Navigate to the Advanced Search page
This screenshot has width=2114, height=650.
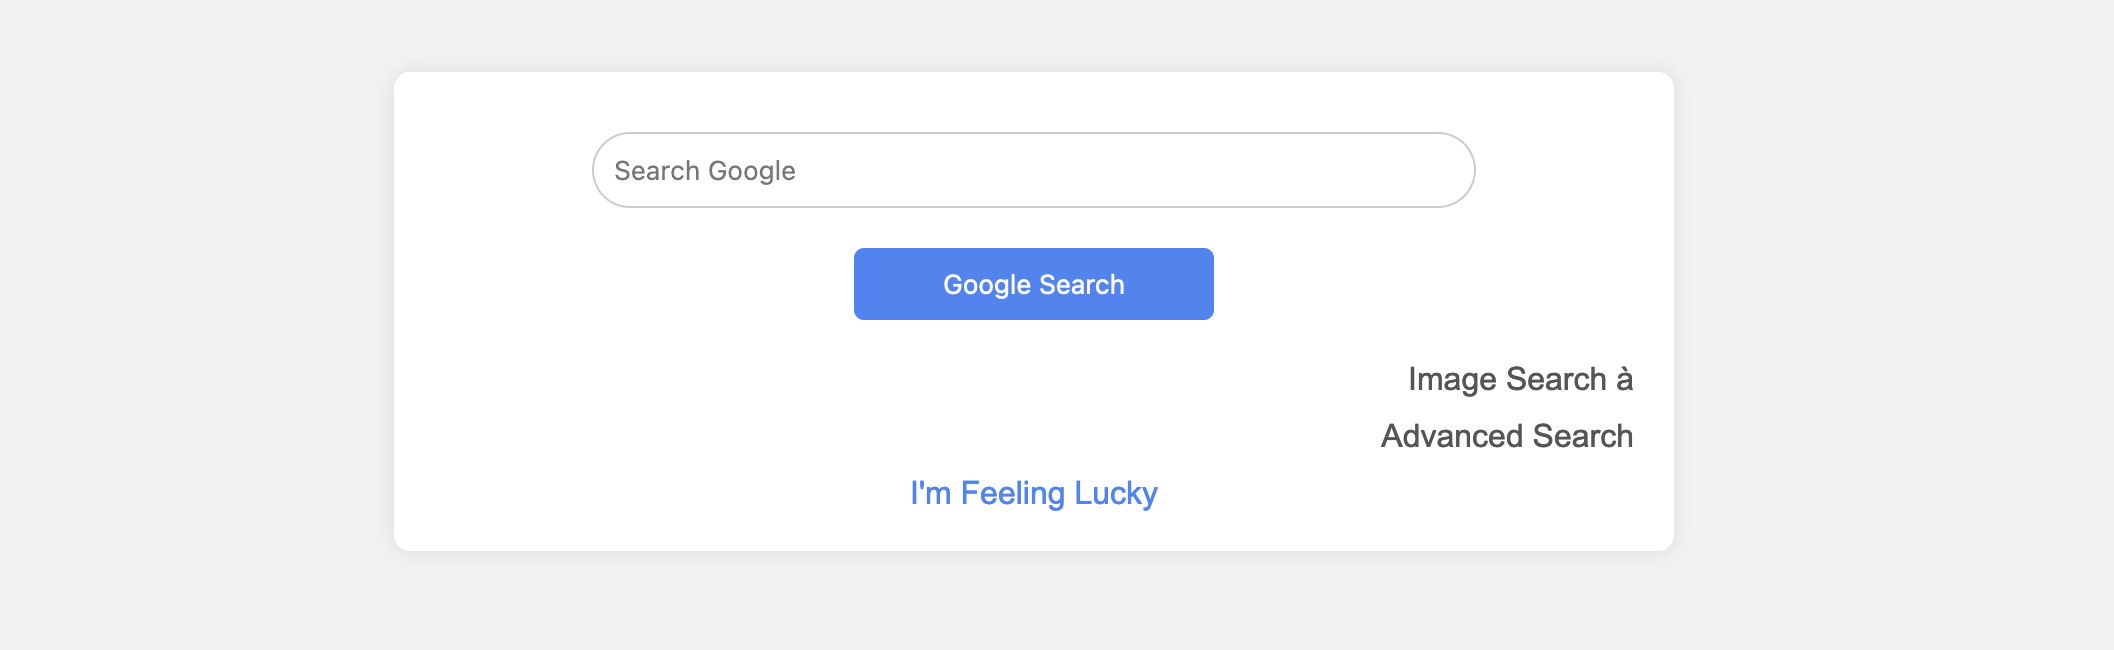click(1506, 436)
